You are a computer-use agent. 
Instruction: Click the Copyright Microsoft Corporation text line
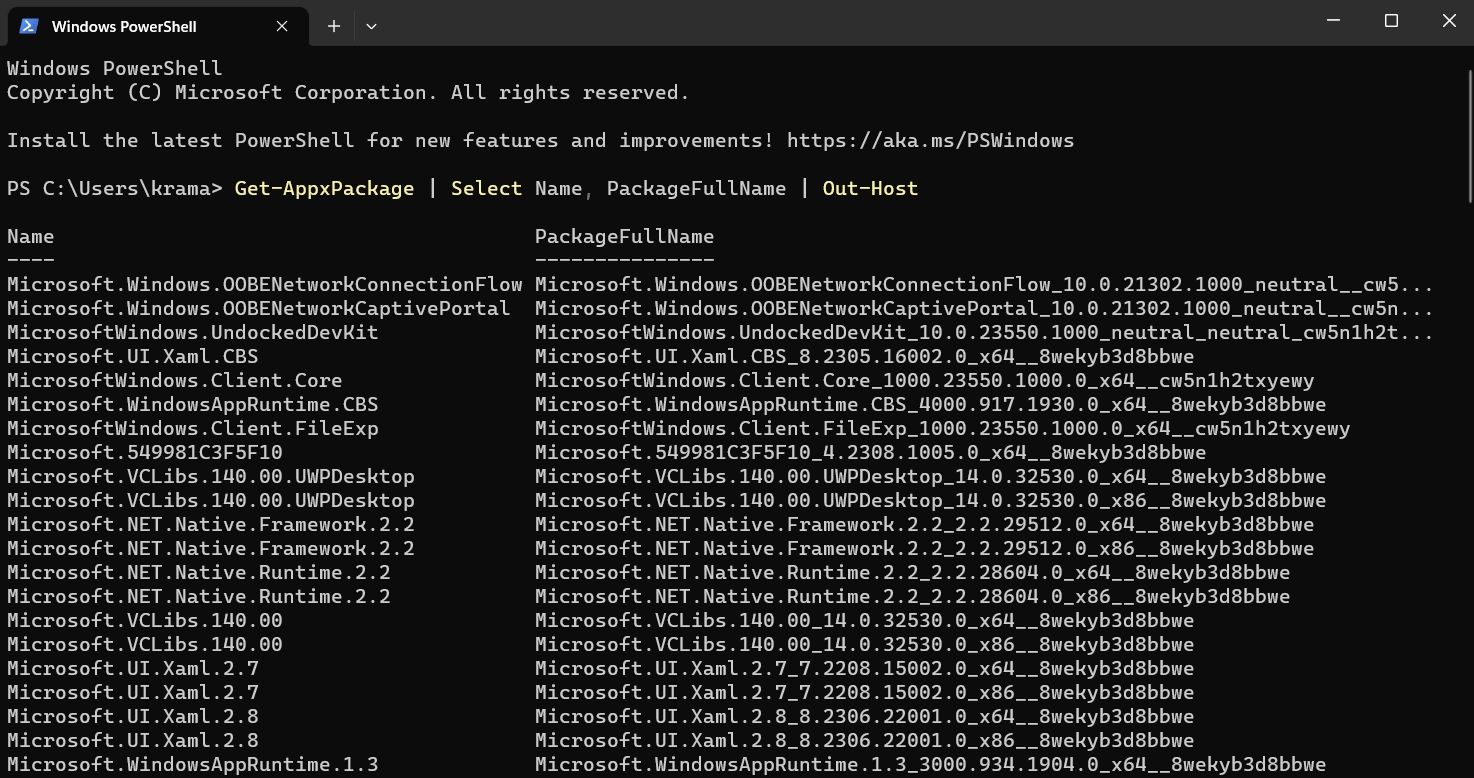(346, 92)
